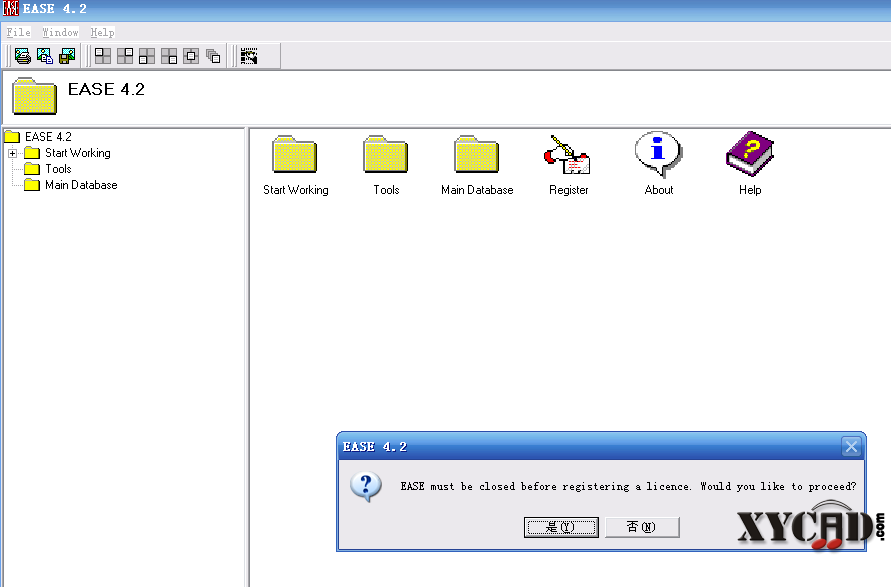Open the Main Database folder icon
This screenshot has height=587, width=891.
[477, 155]
